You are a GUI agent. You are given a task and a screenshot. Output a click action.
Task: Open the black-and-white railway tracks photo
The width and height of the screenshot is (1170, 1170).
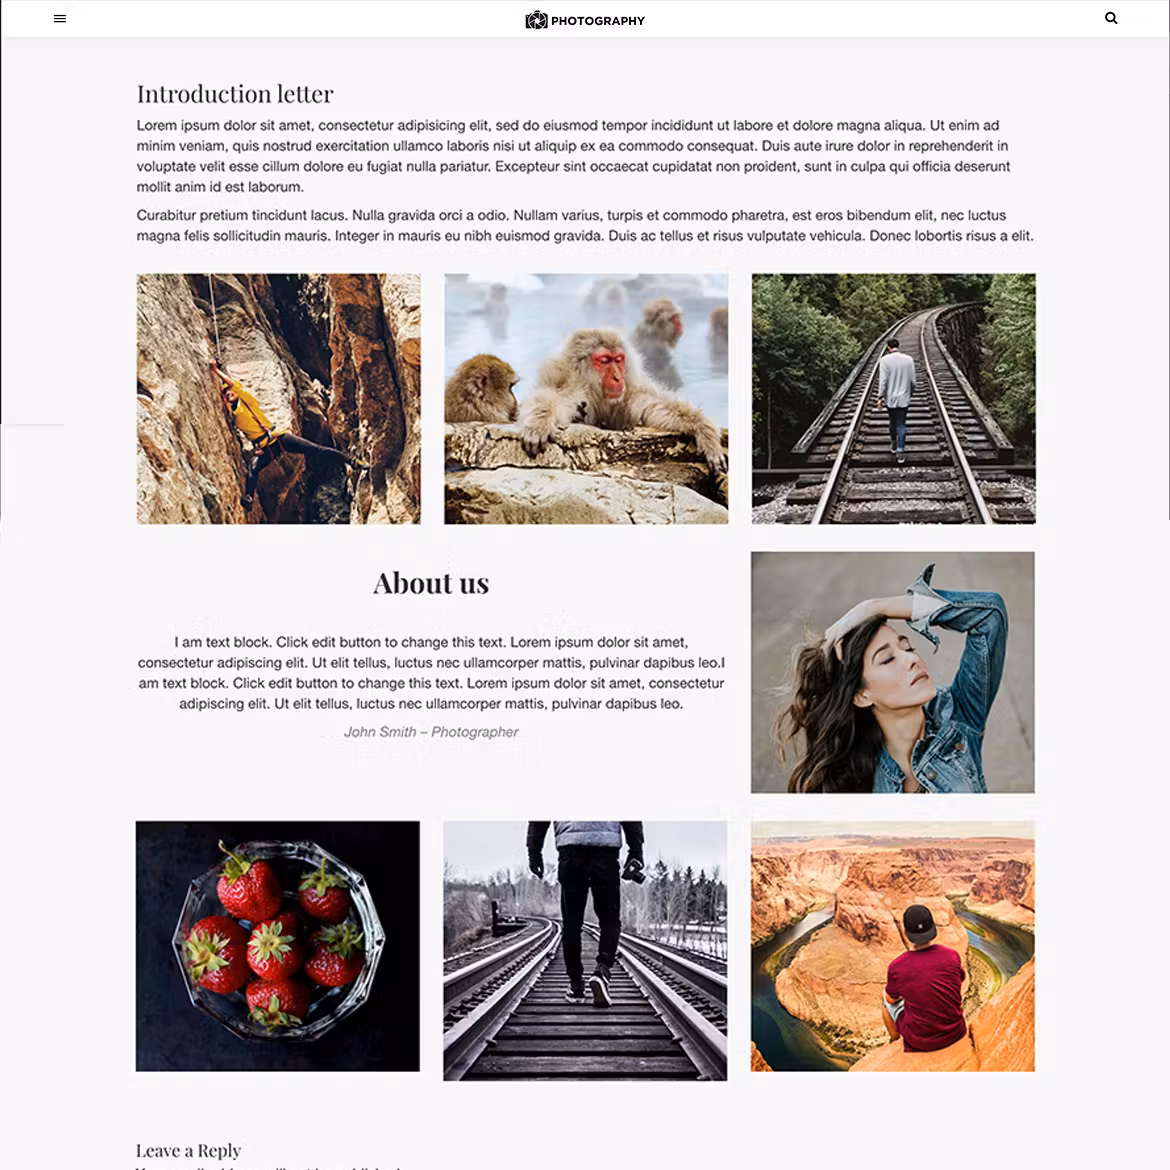coord(585,951)
